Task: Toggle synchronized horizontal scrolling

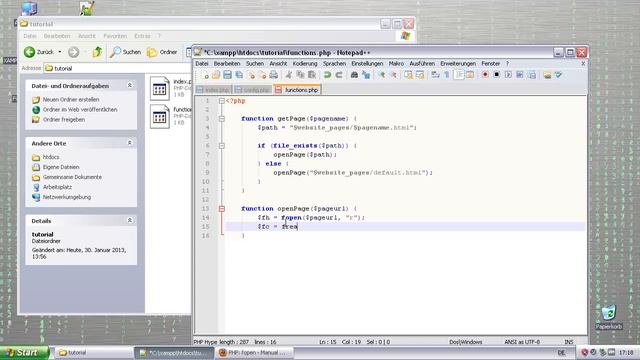Action: [420, 75]
